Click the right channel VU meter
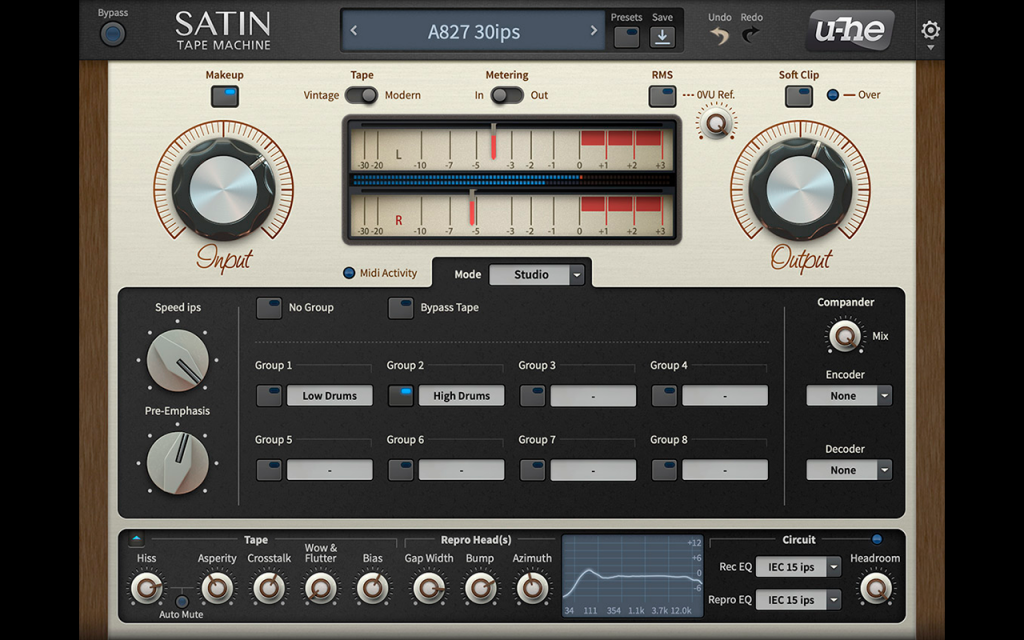 click(x=511, y=212)
